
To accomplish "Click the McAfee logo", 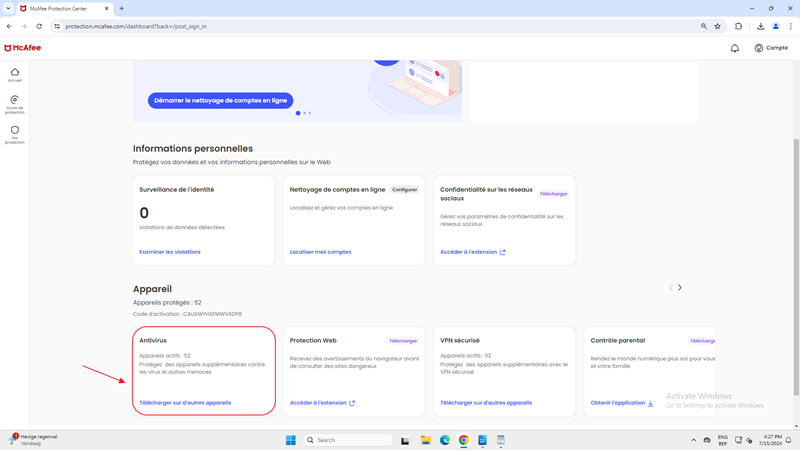I will click(23, 48).
